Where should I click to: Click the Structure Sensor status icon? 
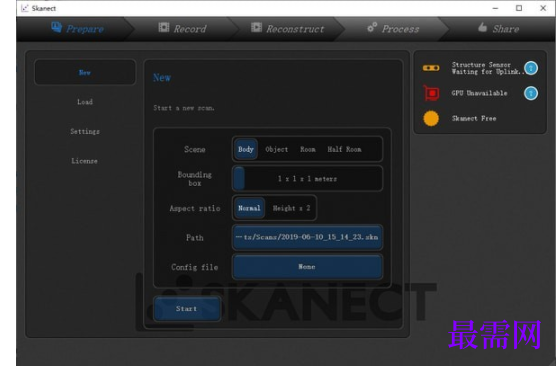tap(431, 68)
